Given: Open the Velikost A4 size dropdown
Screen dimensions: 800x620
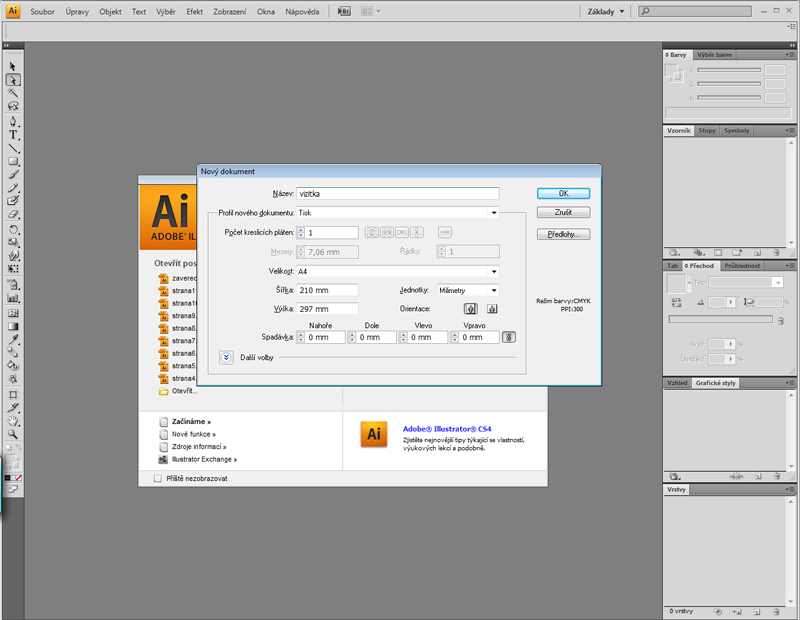Looking at the screenshot, I should point(494,271).
